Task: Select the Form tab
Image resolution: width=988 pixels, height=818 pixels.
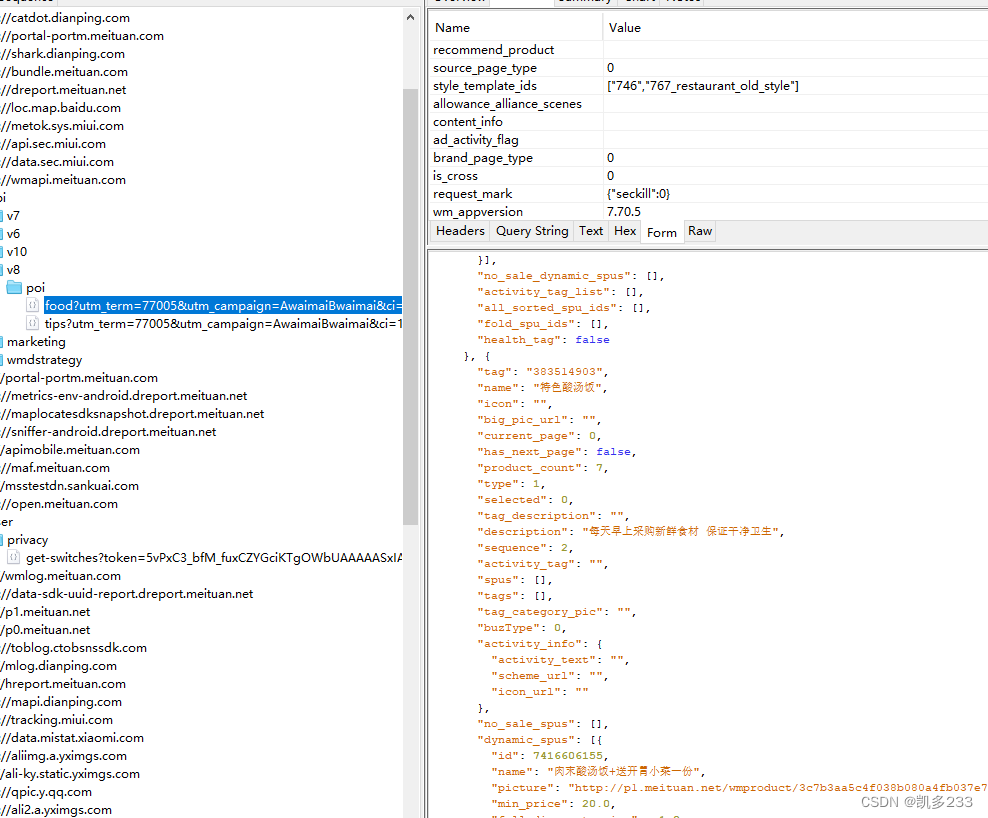Action: click(662, 233)
